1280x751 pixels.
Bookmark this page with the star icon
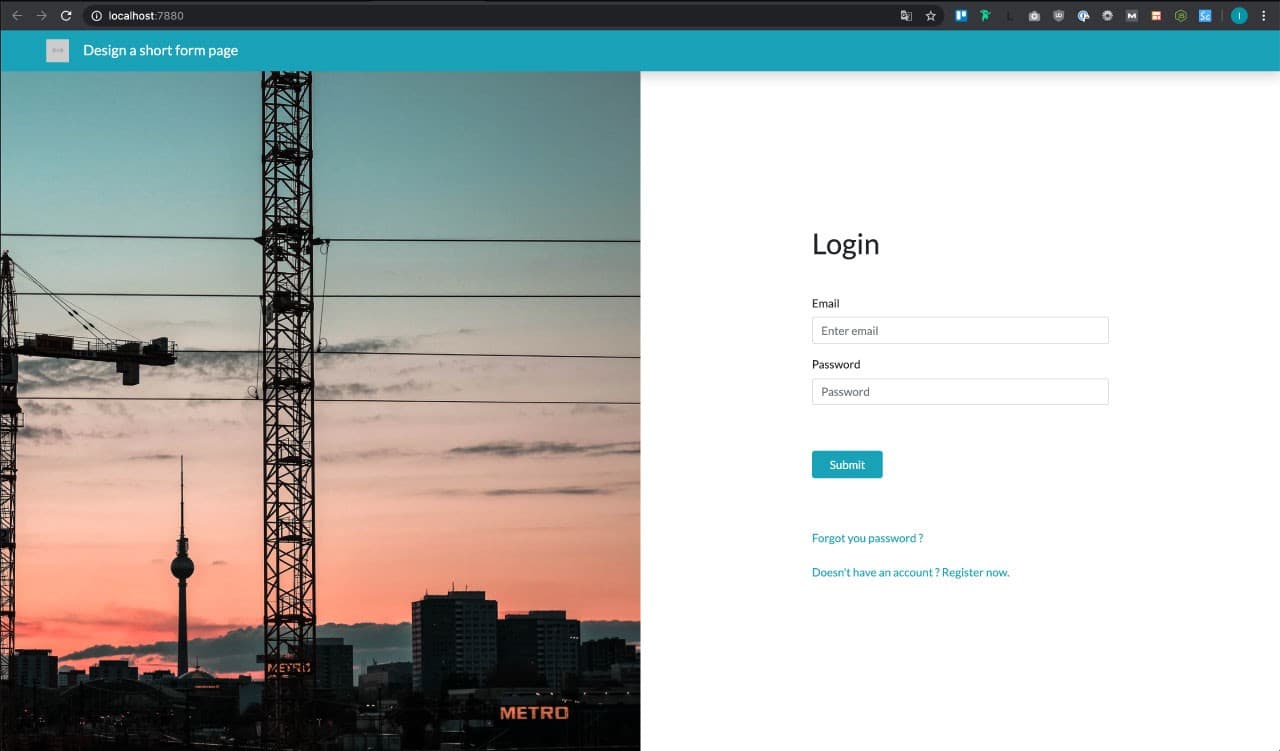pyautogui.click(x=930, y=16)
